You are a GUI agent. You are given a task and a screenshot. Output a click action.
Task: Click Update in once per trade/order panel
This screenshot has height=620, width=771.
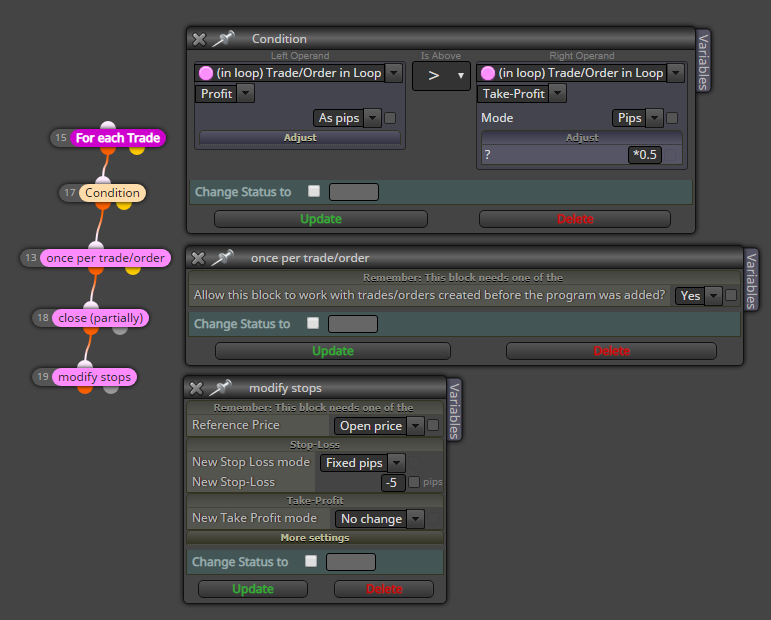point(333,351)
